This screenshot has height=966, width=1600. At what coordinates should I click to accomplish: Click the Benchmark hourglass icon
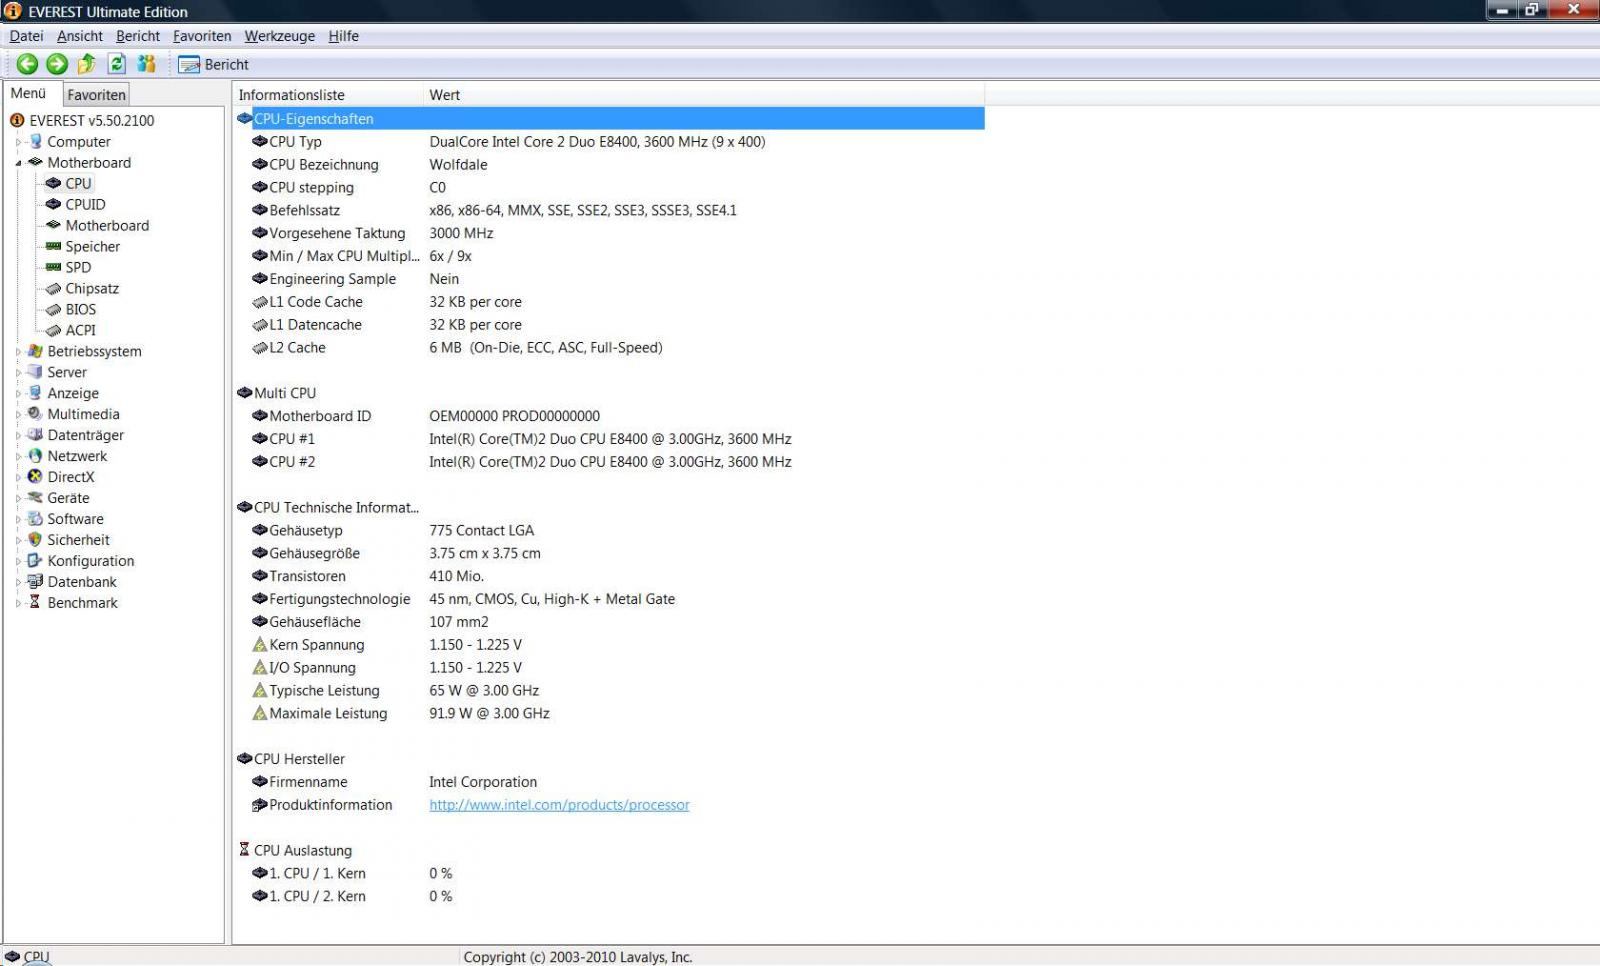36,603
